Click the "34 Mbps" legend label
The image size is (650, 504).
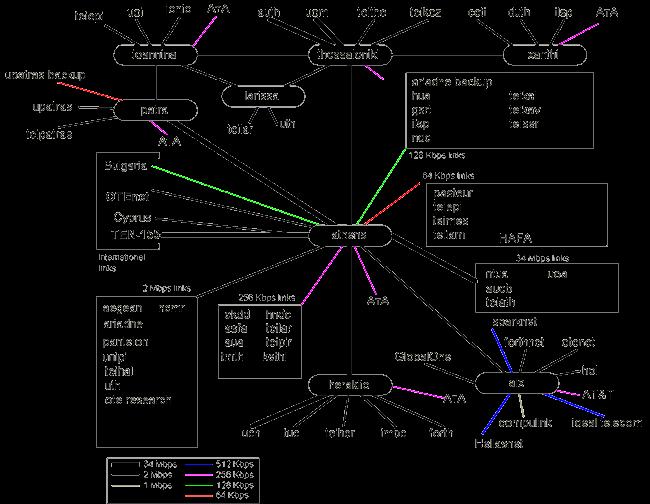click(160, 464)
